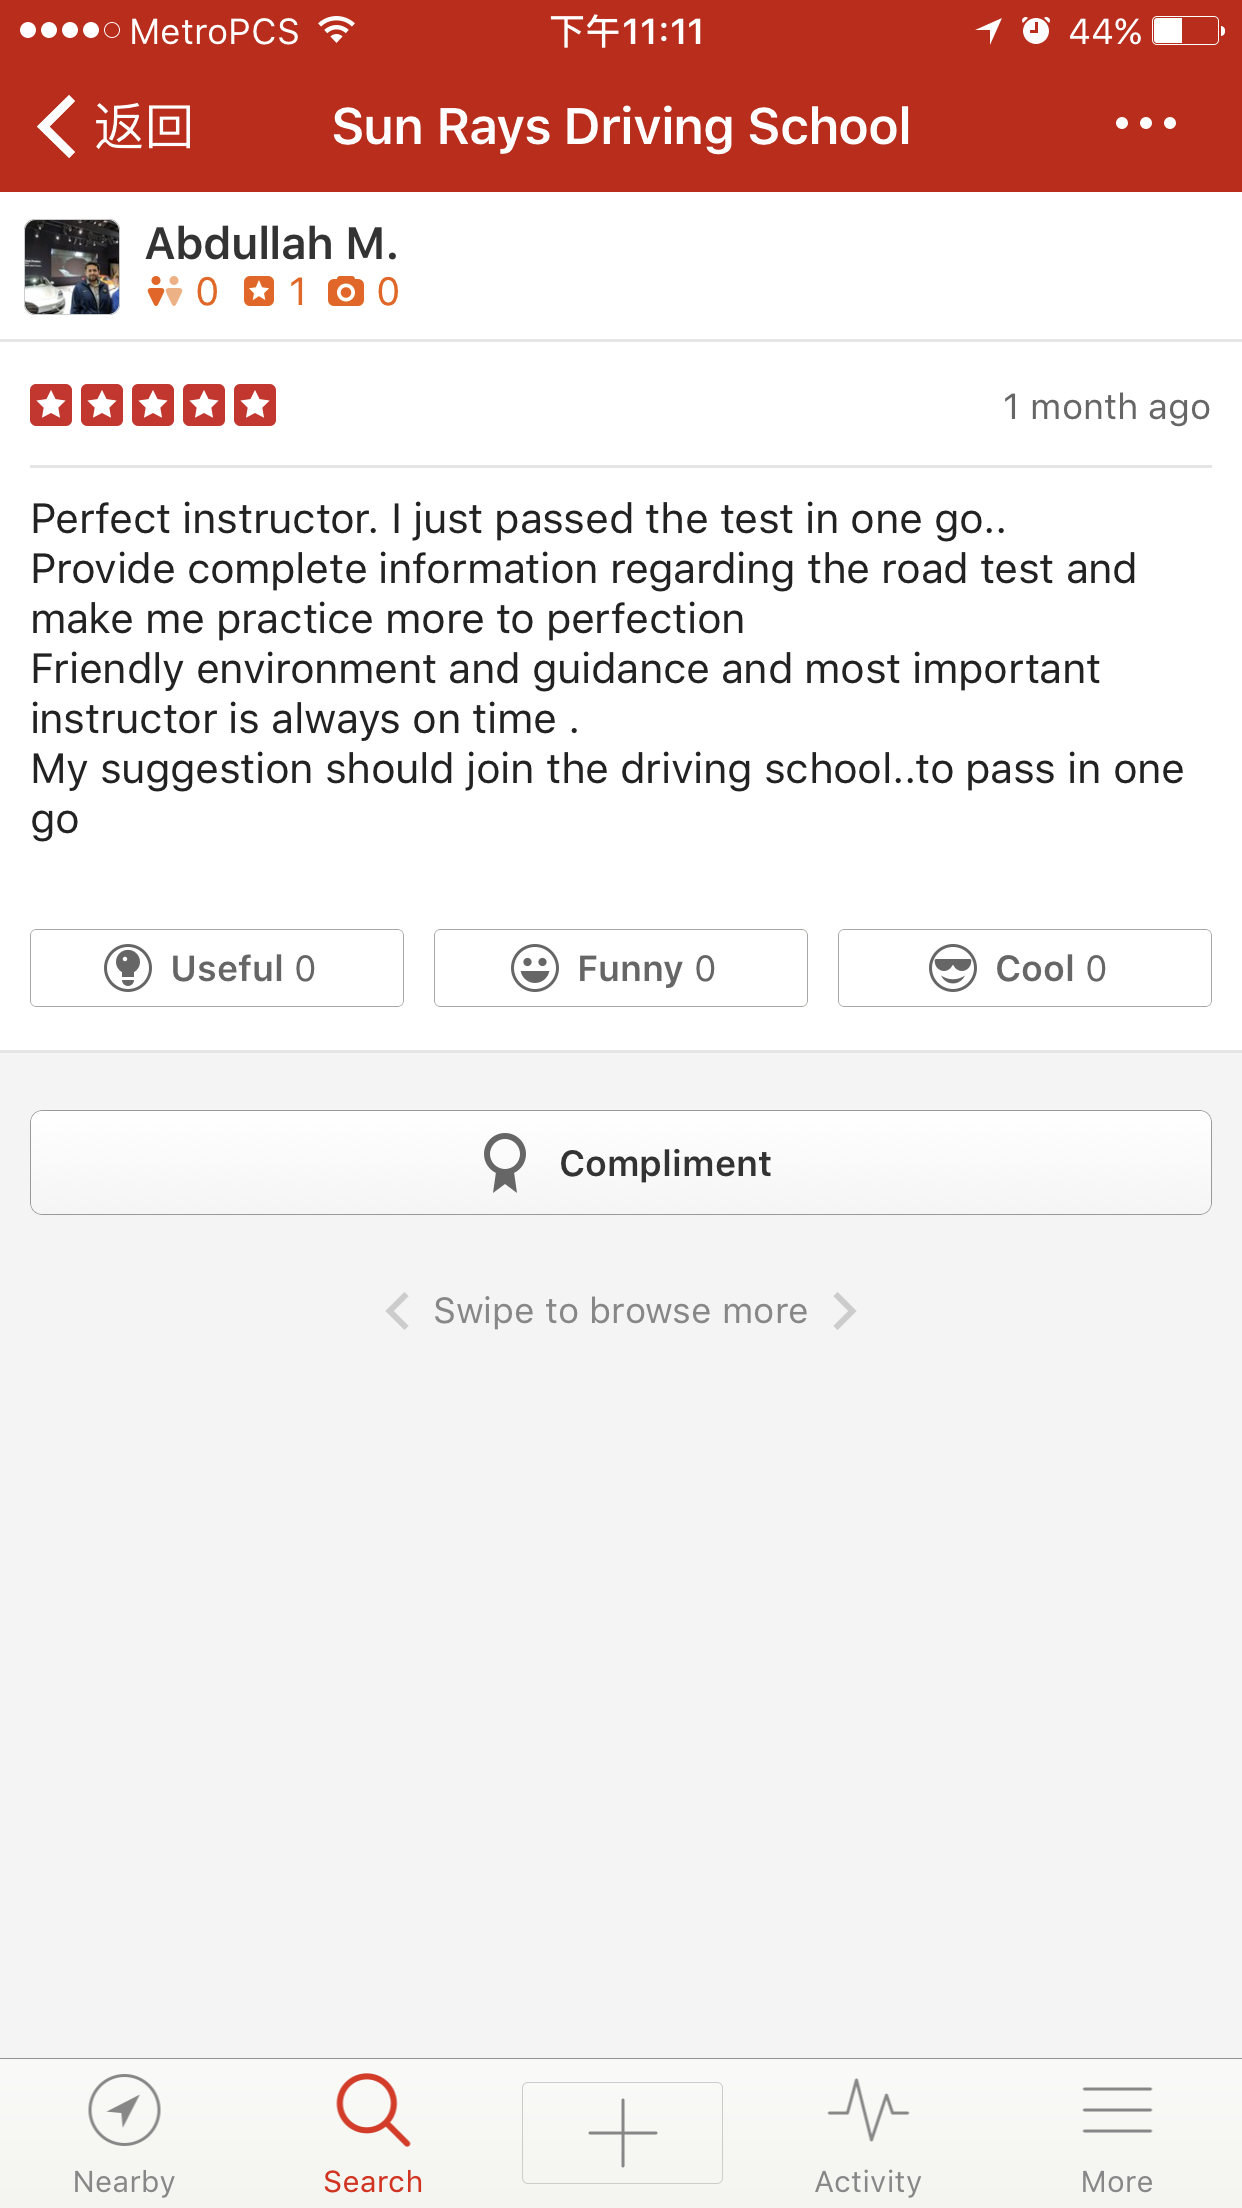This screenshot has width=1242, height=2208.
Task: Mark review as Cool
Action: point(1024,968)
